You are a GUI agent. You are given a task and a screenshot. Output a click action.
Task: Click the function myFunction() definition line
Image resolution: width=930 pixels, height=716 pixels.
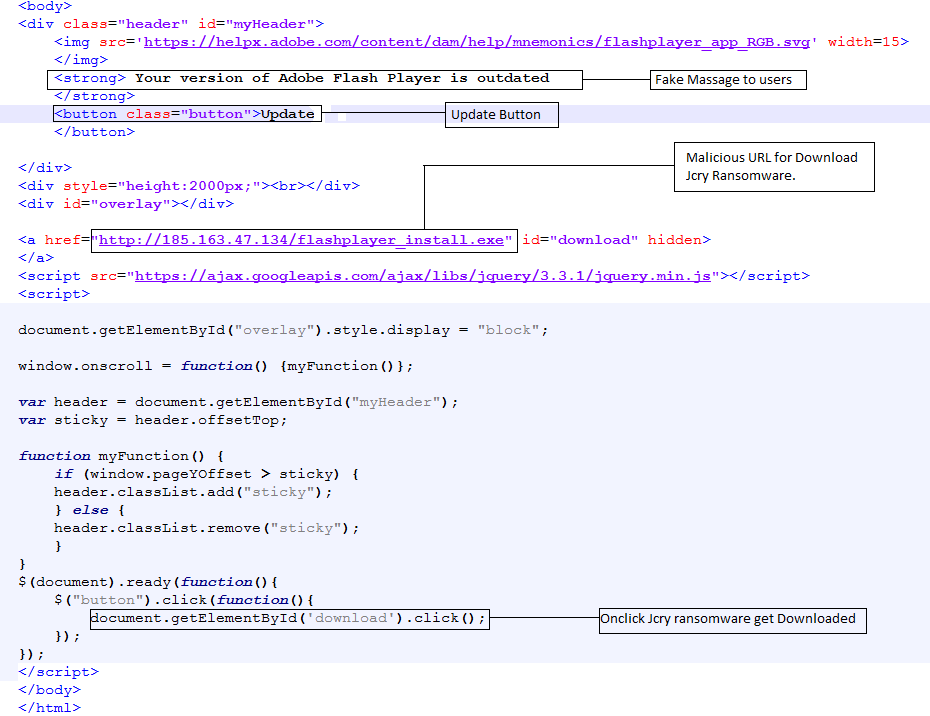[122, 456]
